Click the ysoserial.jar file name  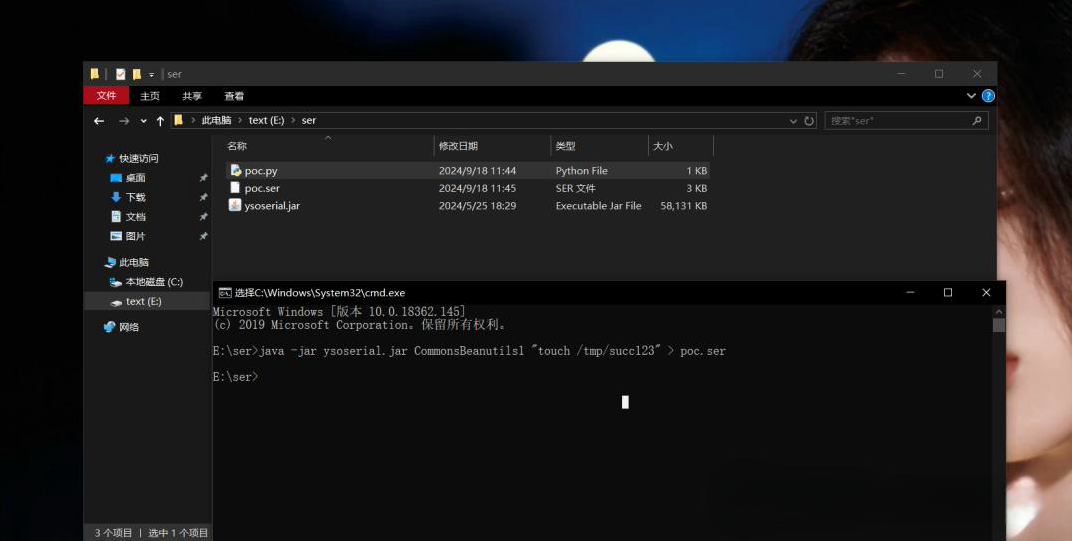coord(272,205)
